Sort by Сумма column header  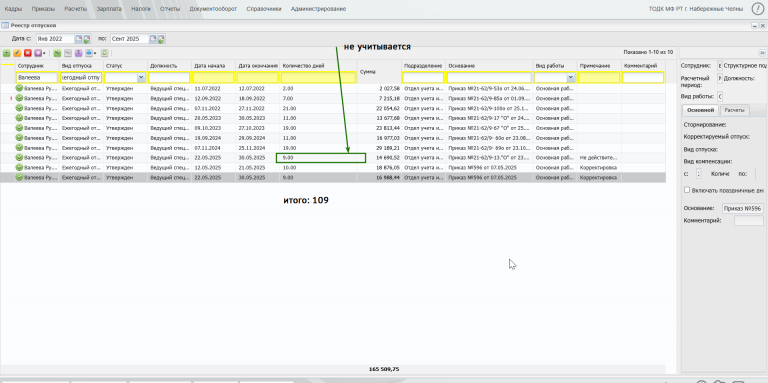tap(380, 72)
